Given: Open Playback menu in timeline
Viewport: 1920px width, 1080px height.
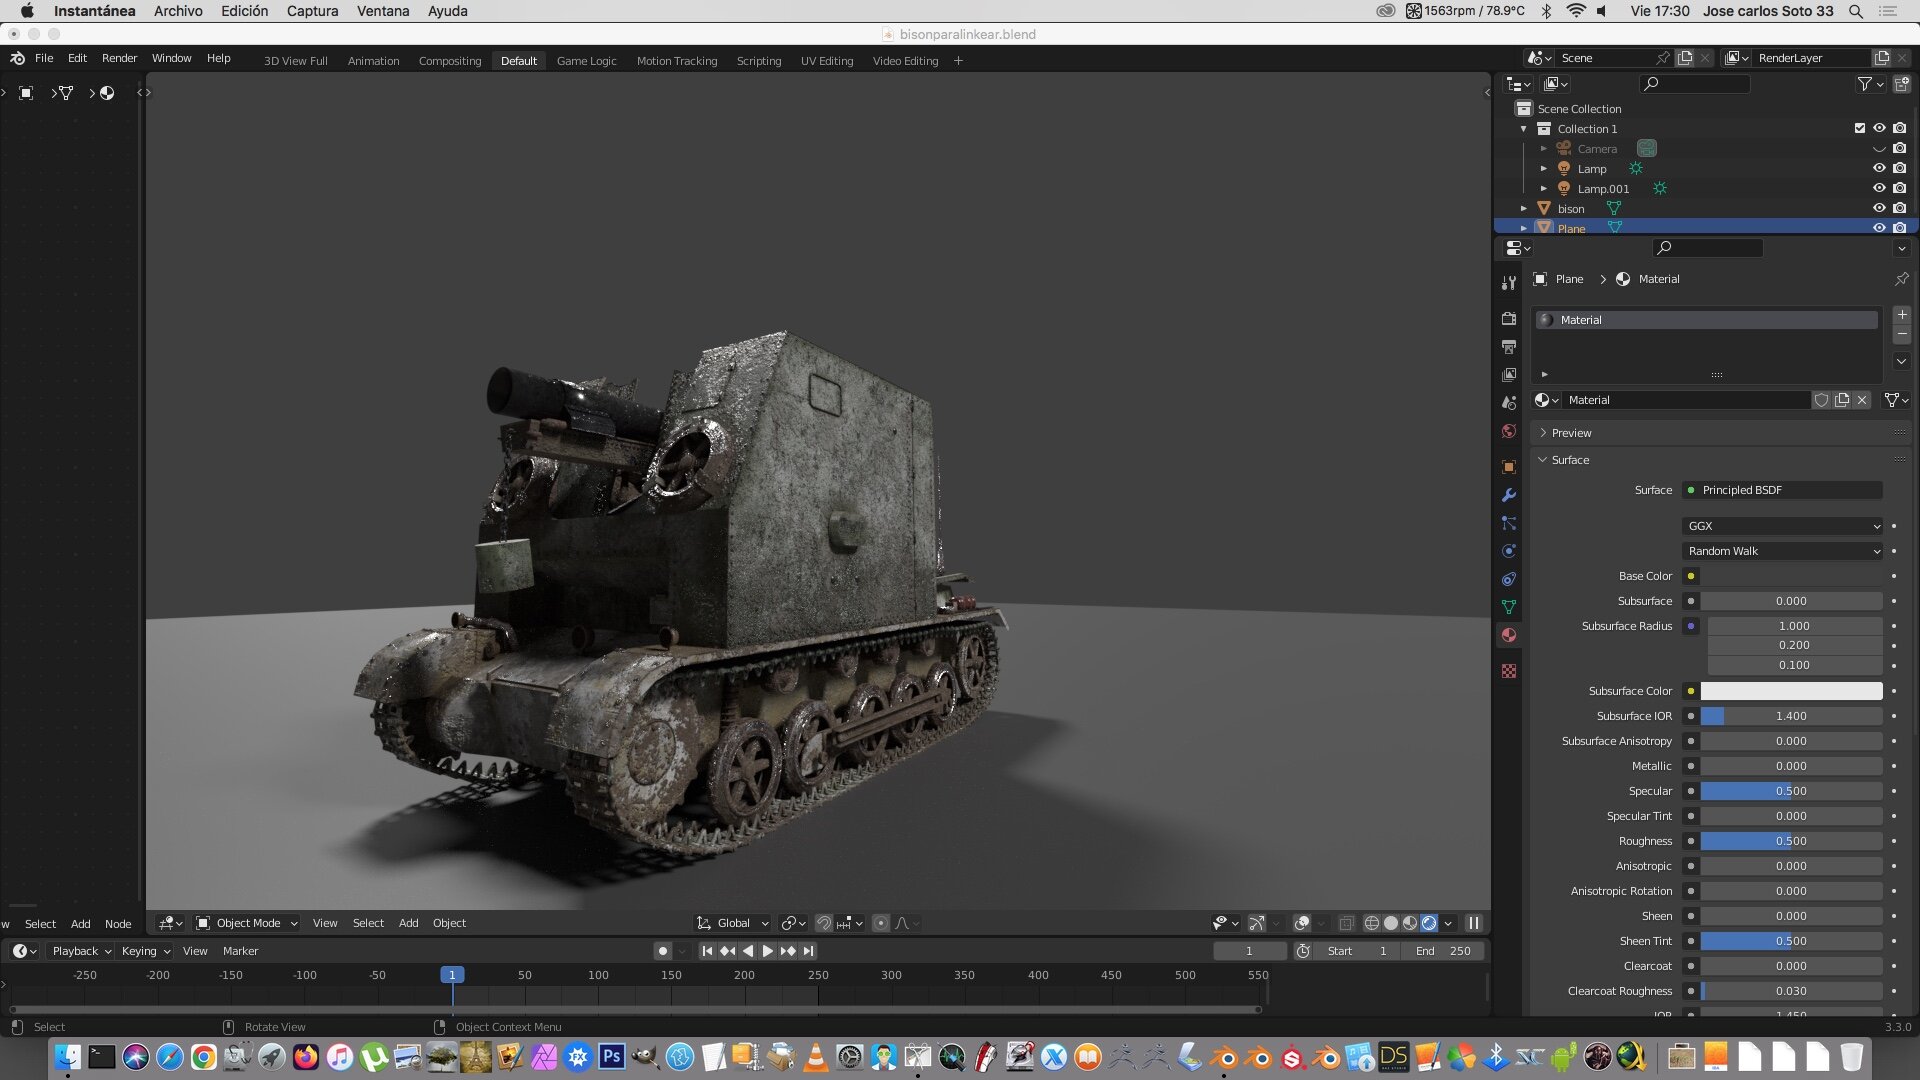Looking at the screenshot, I should click(x=80, y=951).
